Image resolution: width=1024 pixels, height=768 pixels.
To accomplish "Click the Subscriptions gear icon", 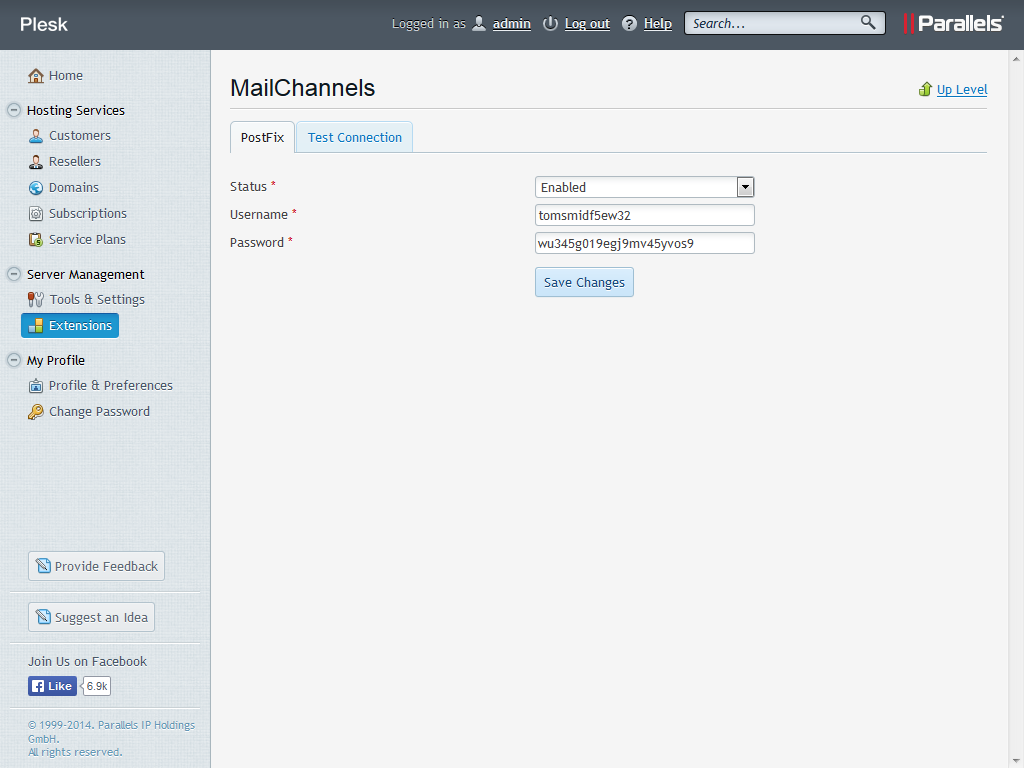I will [36, 214].
